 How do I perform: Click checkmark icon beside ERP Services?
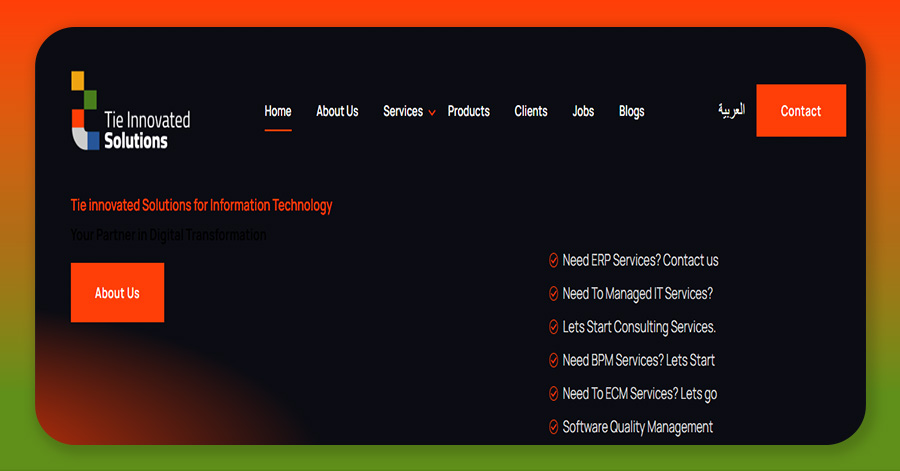tap(553, 261)
